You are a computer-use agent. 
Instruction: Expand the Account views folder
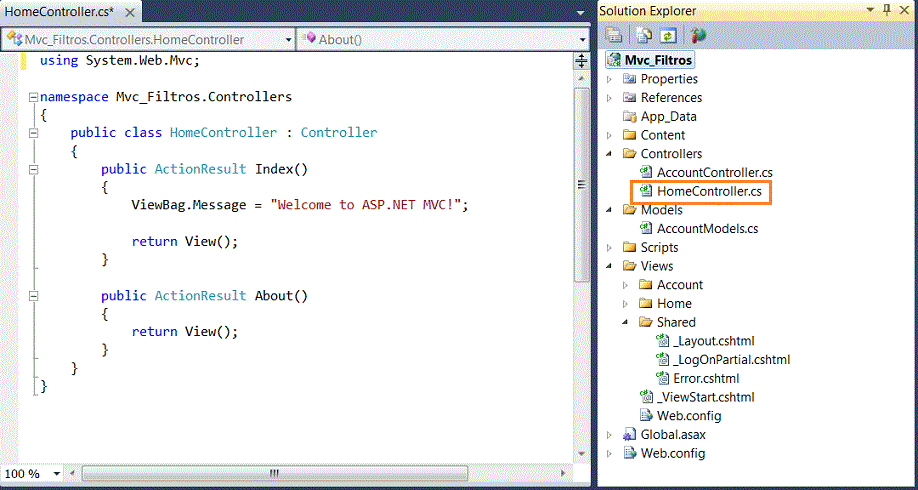pos(626,285)
